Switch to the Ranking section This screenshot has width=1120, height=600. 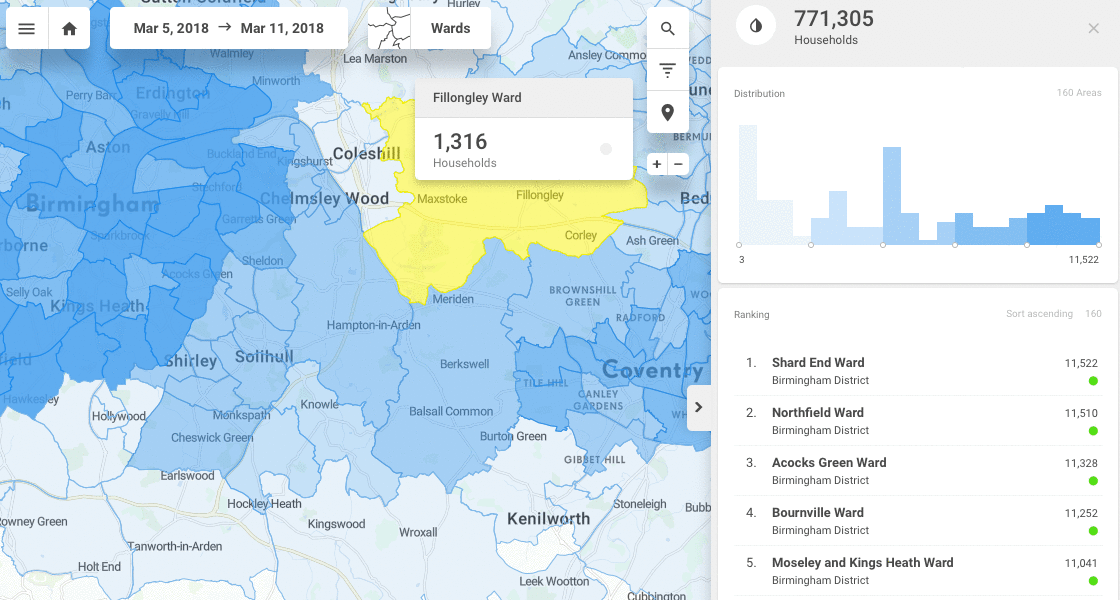tap(751, 314)
